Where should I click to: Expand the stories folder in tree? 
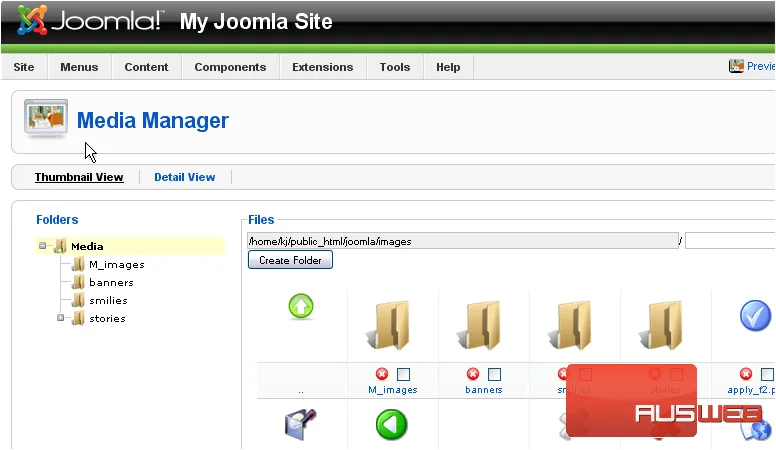pos(60,318)
